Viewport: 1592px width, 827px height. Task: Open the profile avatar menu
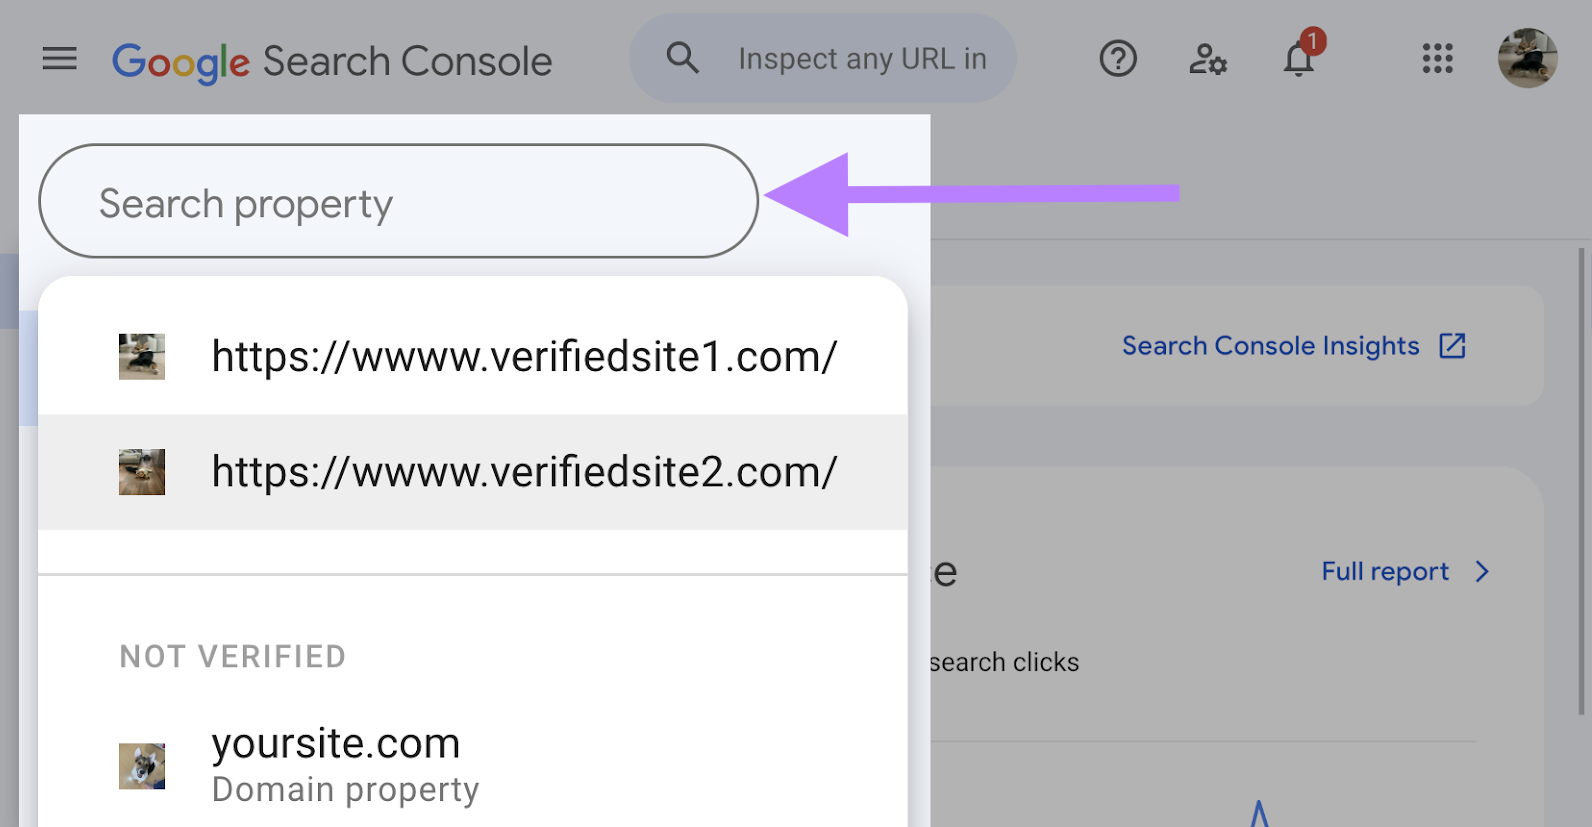1528,59
